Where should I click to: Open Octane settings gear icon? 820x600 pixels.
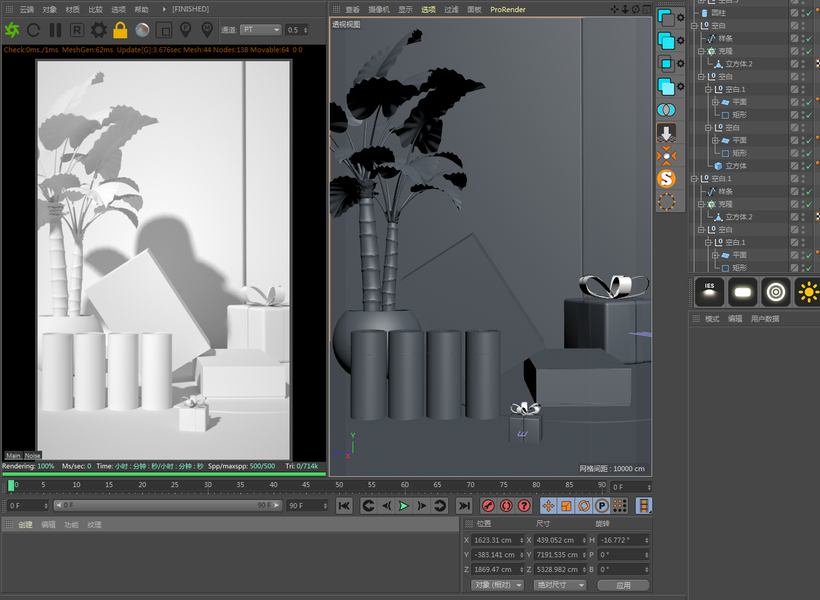point(98,30)
